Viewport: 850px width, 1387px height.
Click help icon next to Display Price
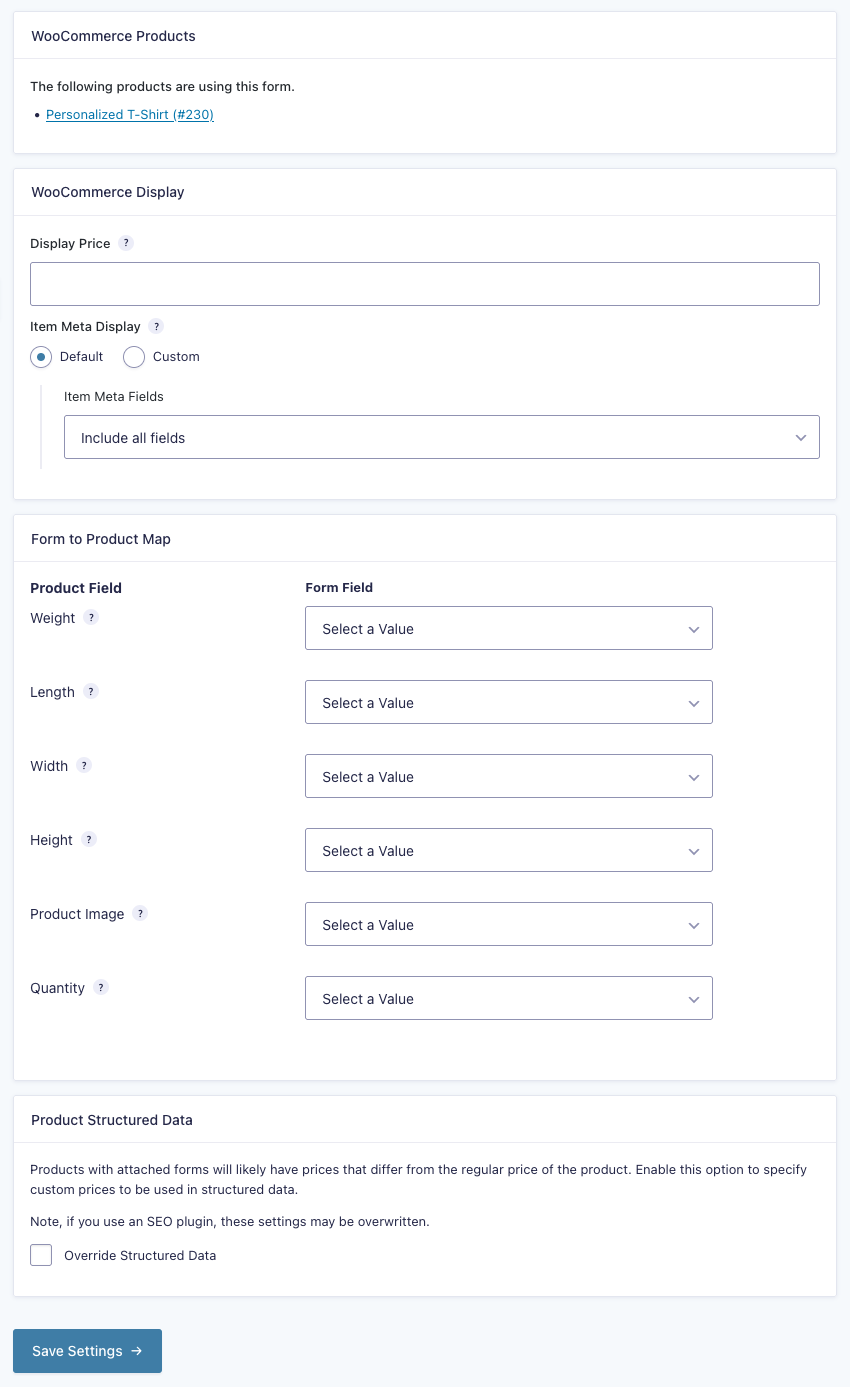[x=126, y=243]
